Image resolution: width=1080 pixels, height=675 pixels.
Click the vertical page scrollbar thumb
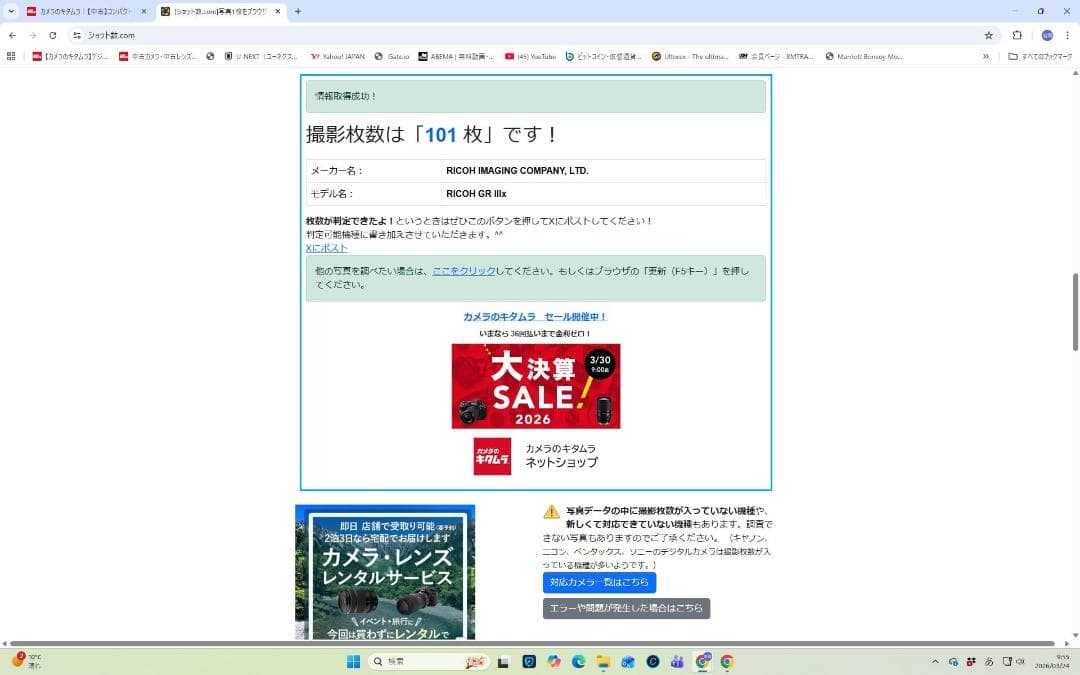click(1075, 312)
